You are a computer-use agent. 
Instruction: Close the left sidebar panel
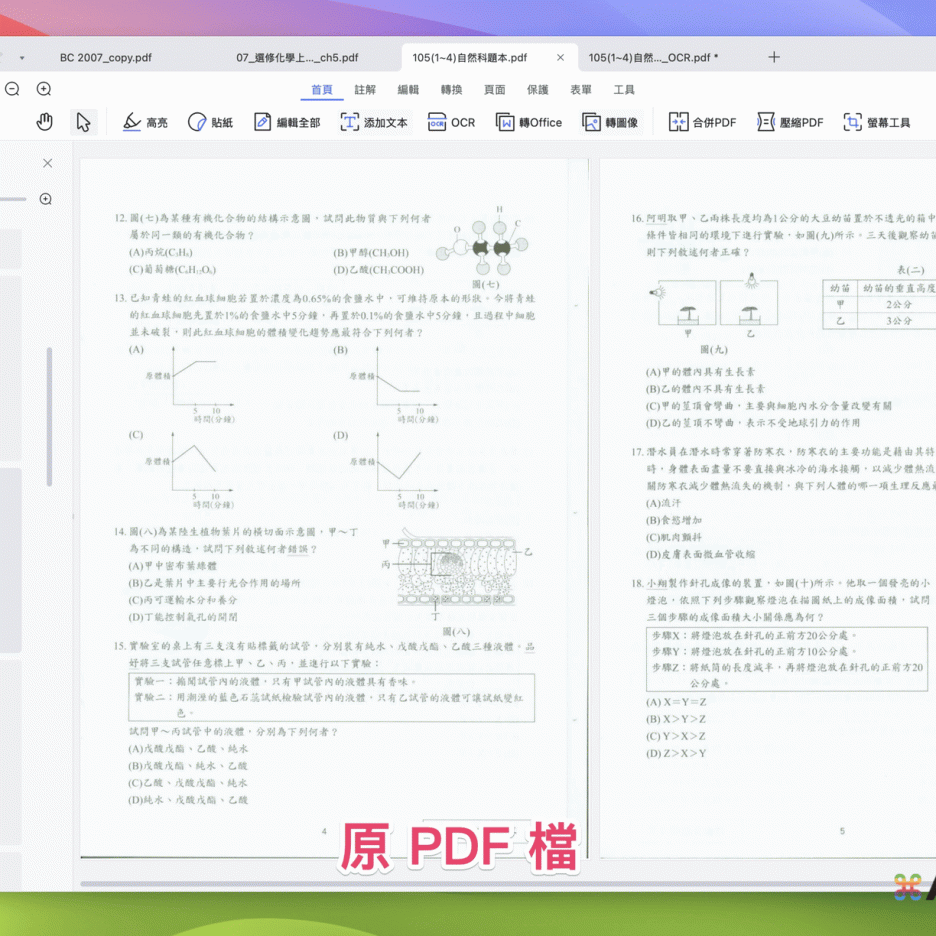click(47, 163)
